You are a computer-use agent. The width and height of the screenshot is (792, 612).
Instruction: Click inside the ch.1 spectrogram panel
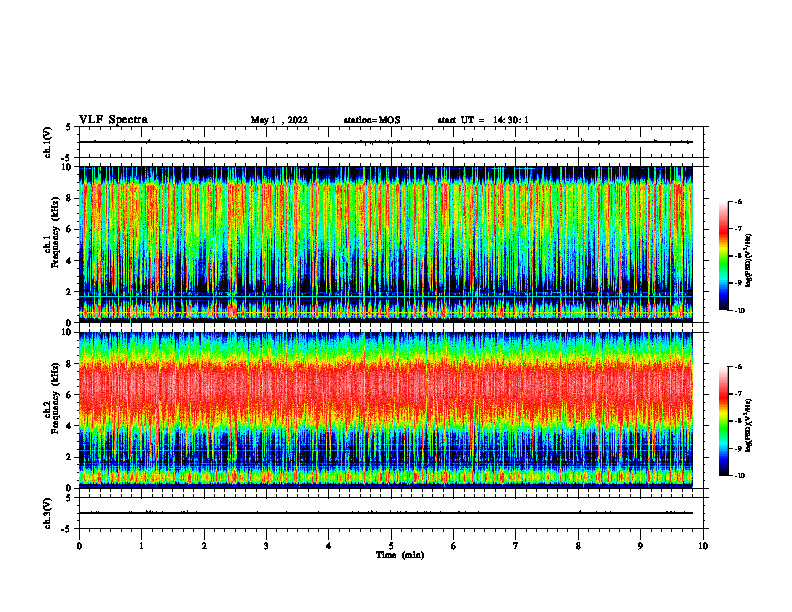pyautogui.click(x=385, y=244)
